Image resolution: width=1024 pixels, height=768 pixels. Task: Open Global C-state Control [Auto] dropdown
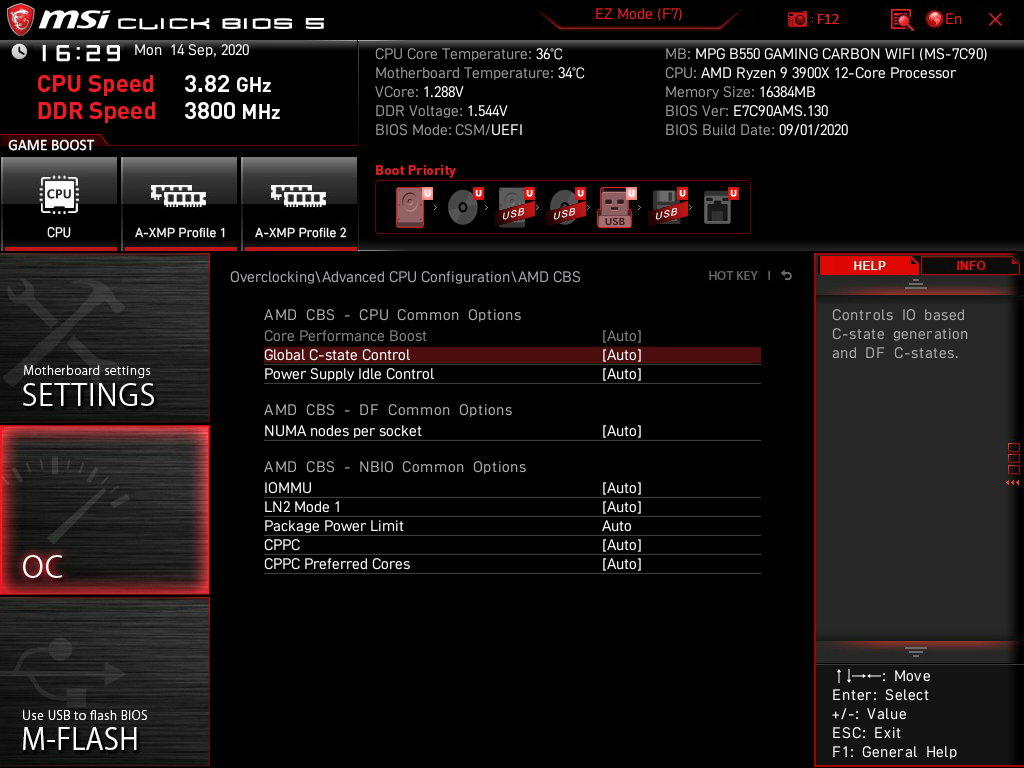[x=622, y=355]
